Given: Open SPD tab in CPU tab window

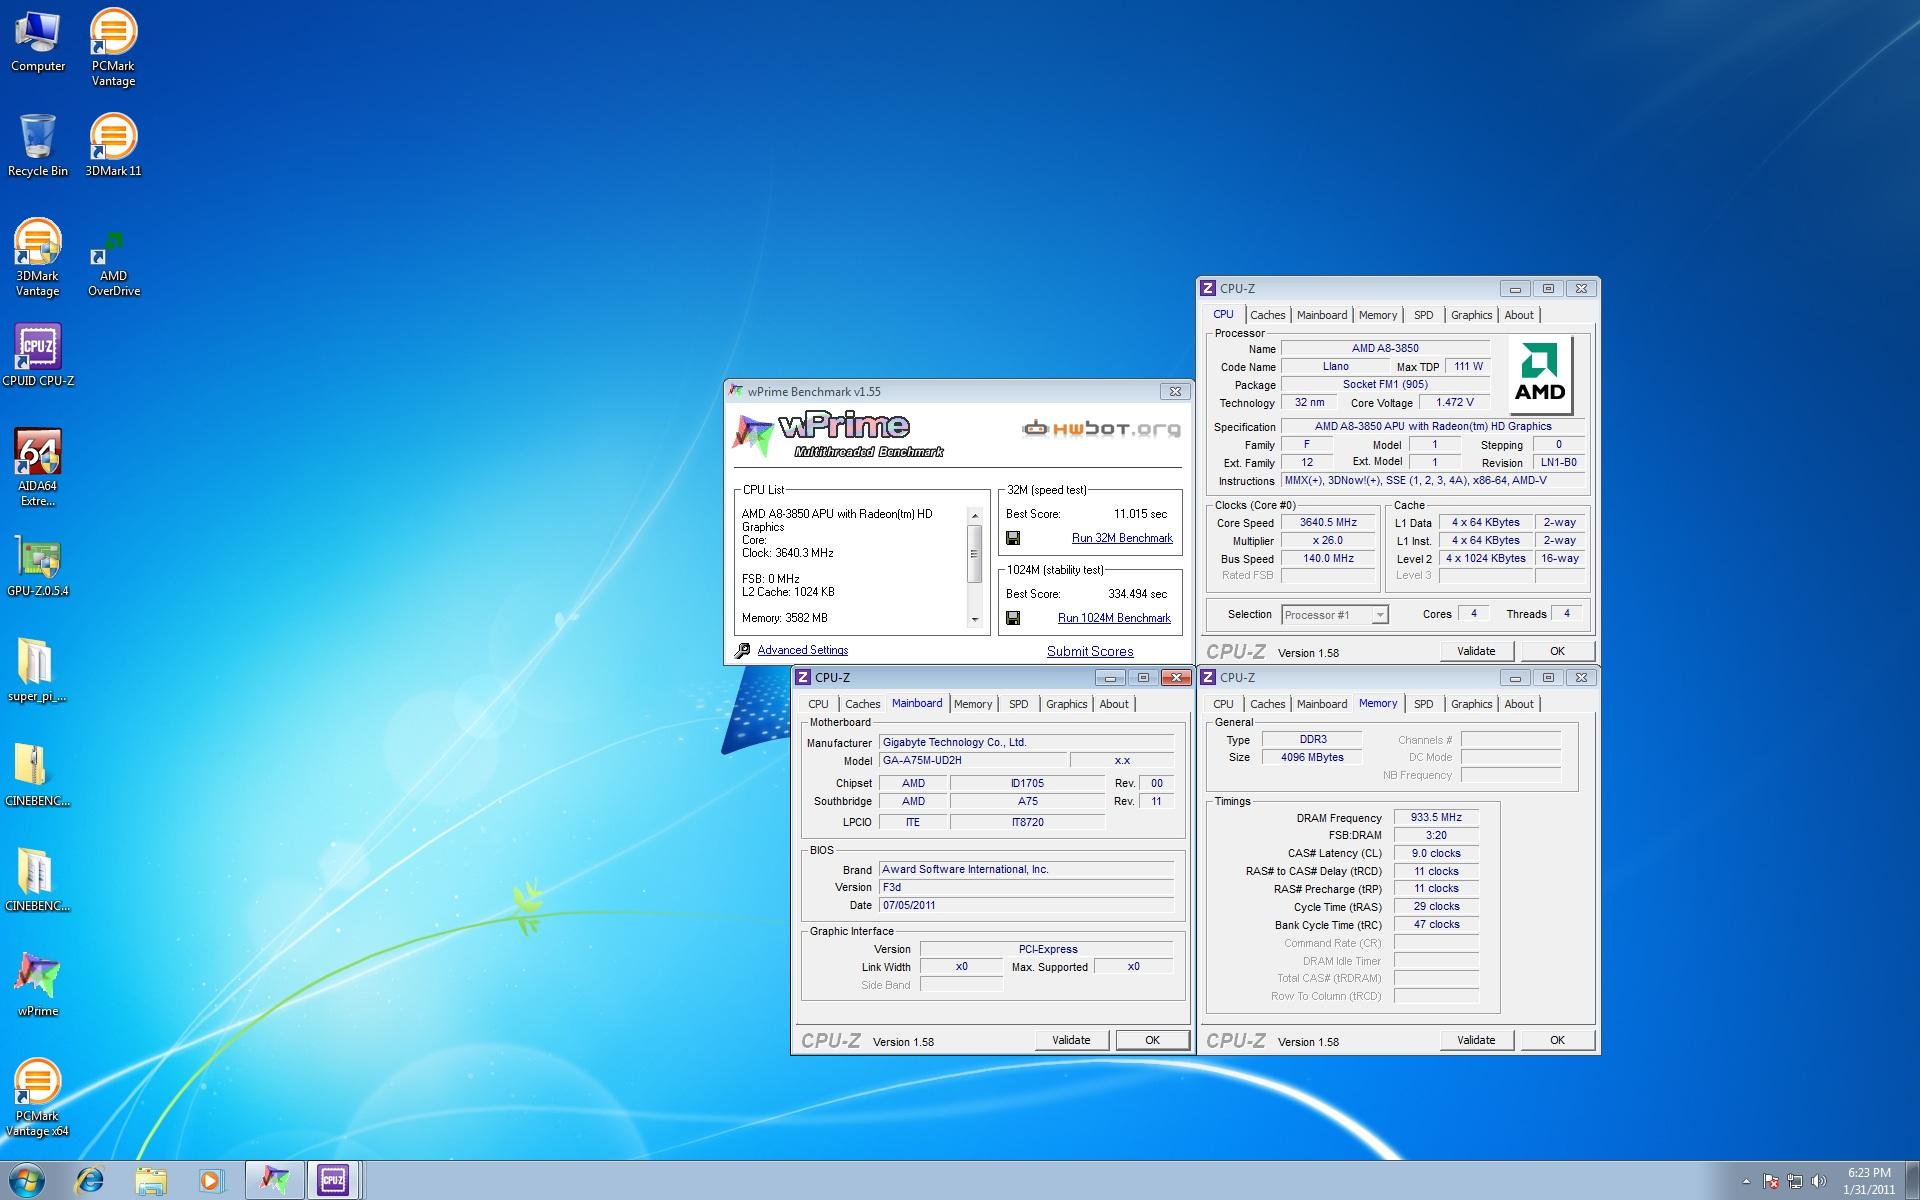Looking at the screenshot, I should (x=1423, y=315).
